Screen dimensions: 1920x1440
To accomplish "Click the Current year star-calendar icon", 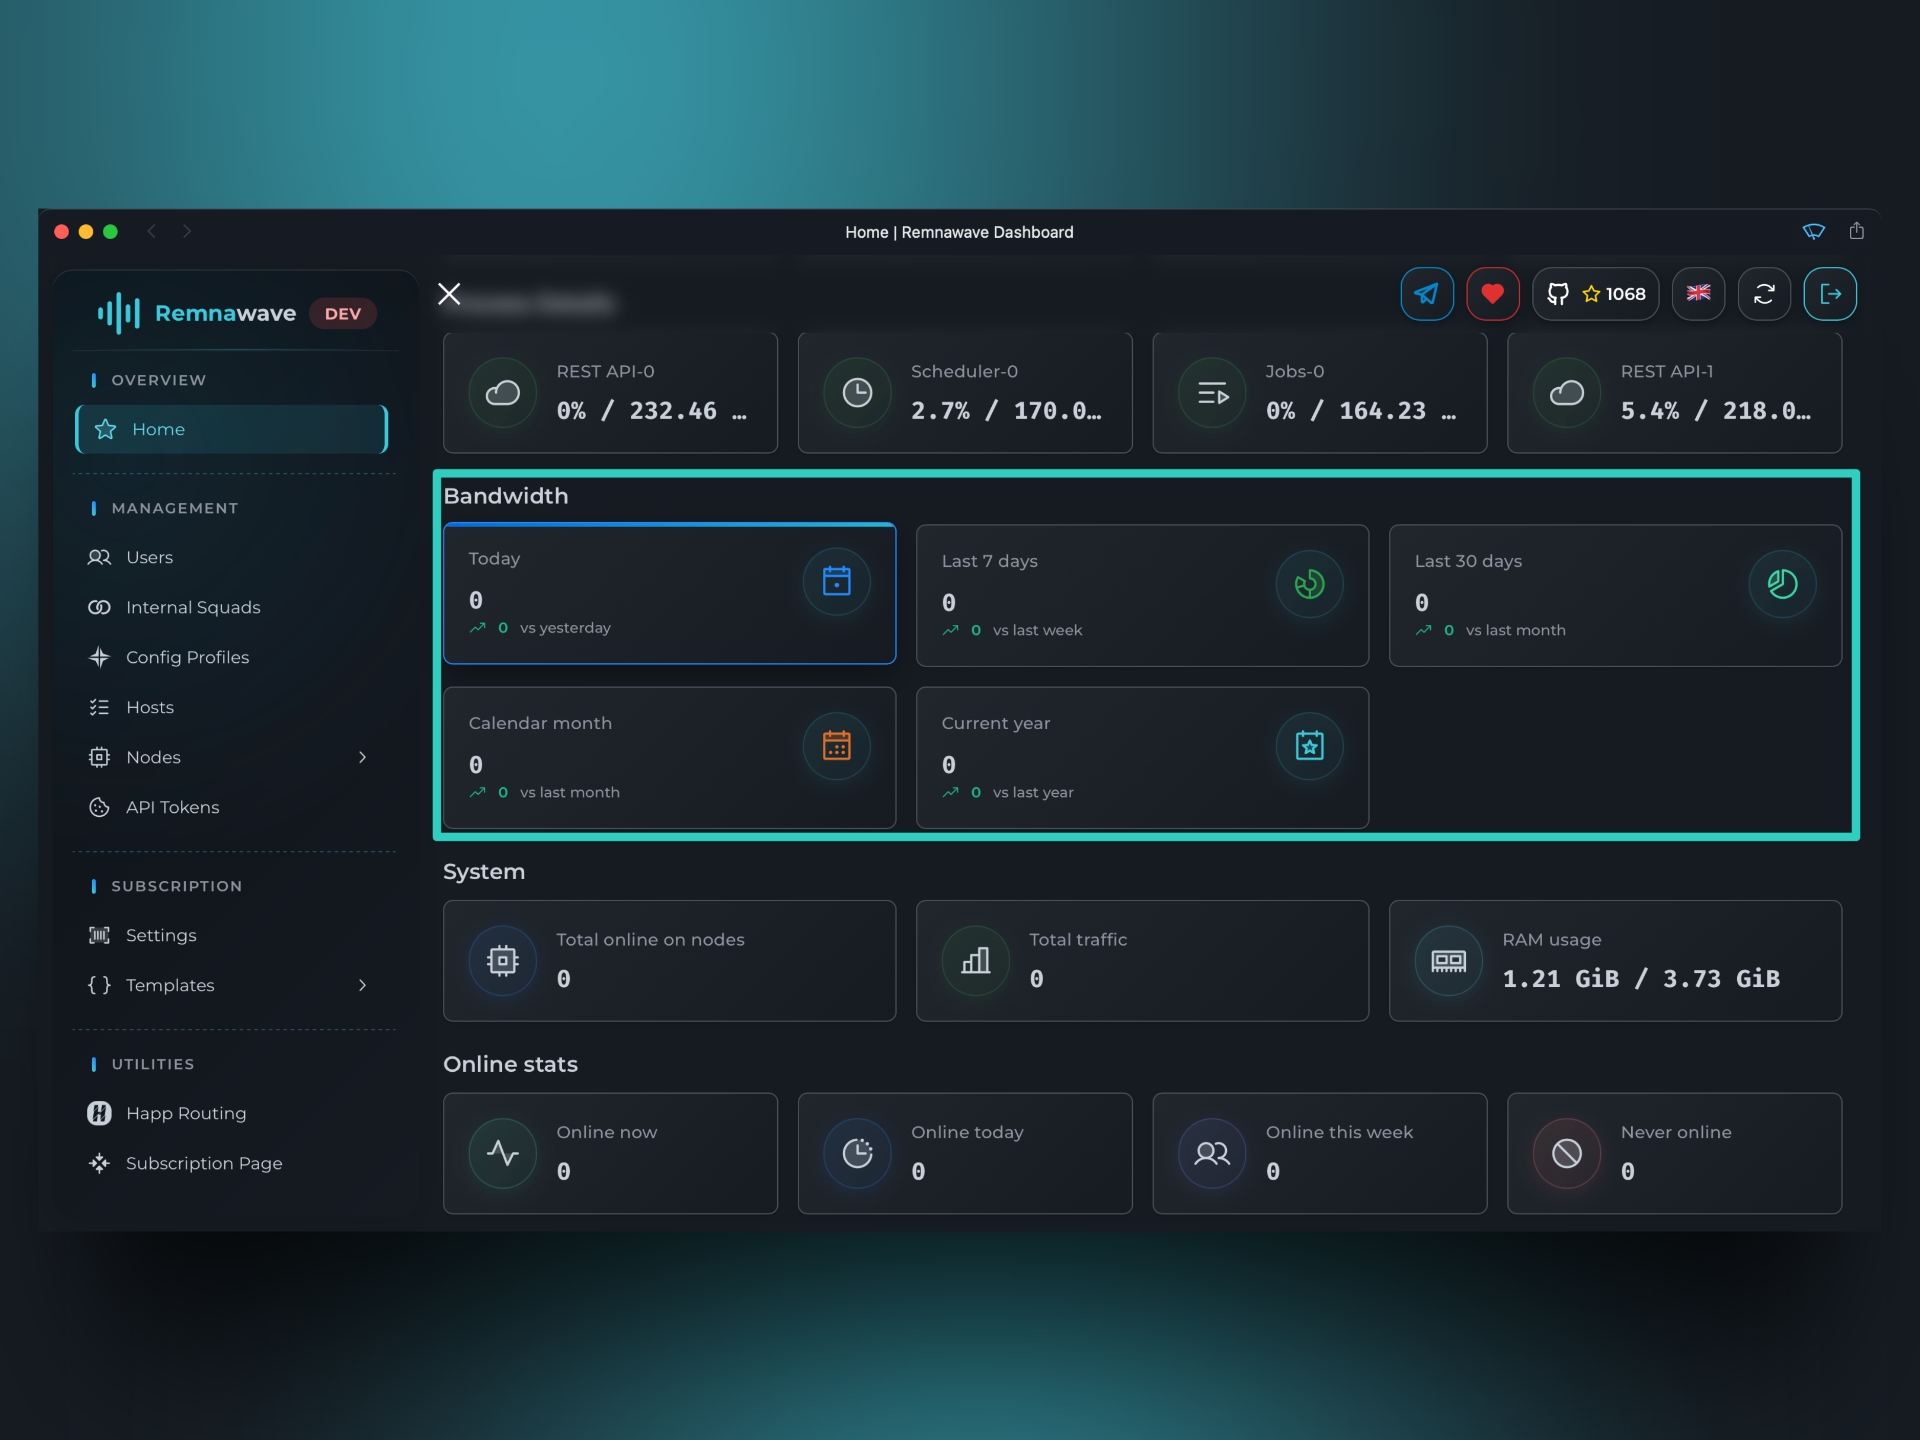I will coord(1309,746).
